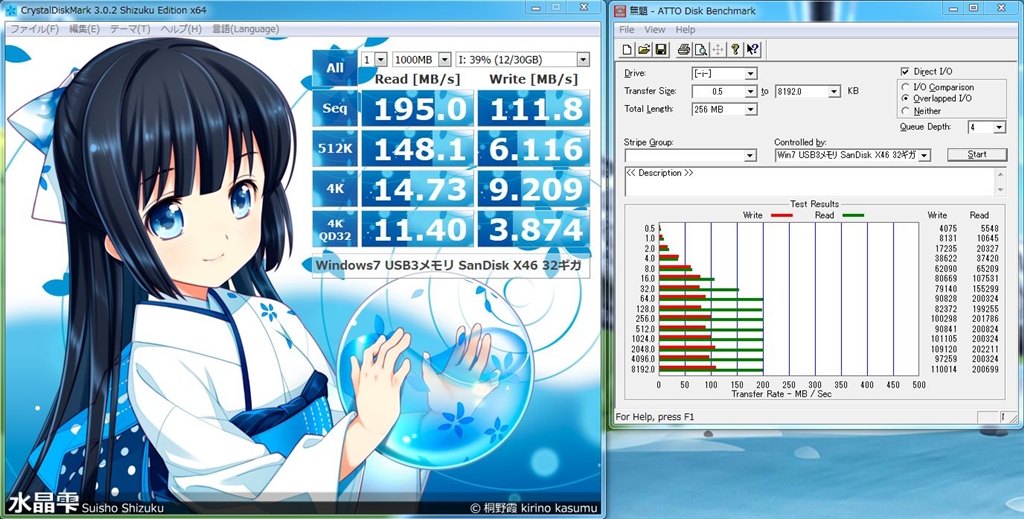The height and width of the screenshot is (519, 1024).
Task: Click the 2048.0 row write value 109120
Action: point(944,349)
